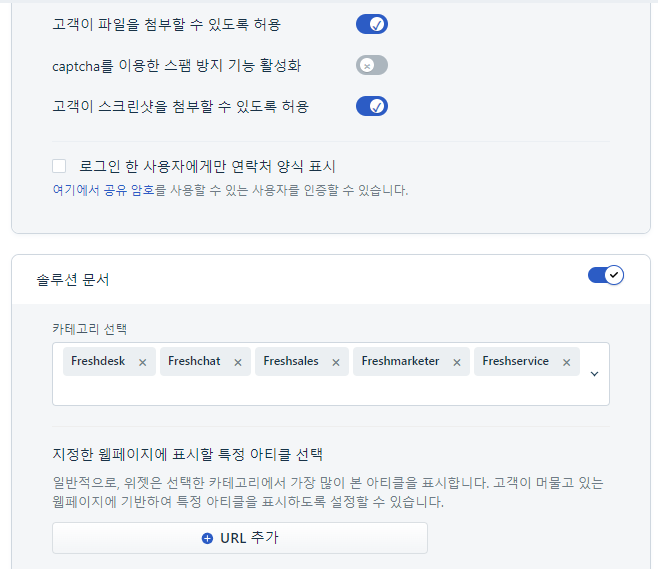Select the Freshchat tag label
Viewport: 658px width, 569px height.
[x=194, y=361]
